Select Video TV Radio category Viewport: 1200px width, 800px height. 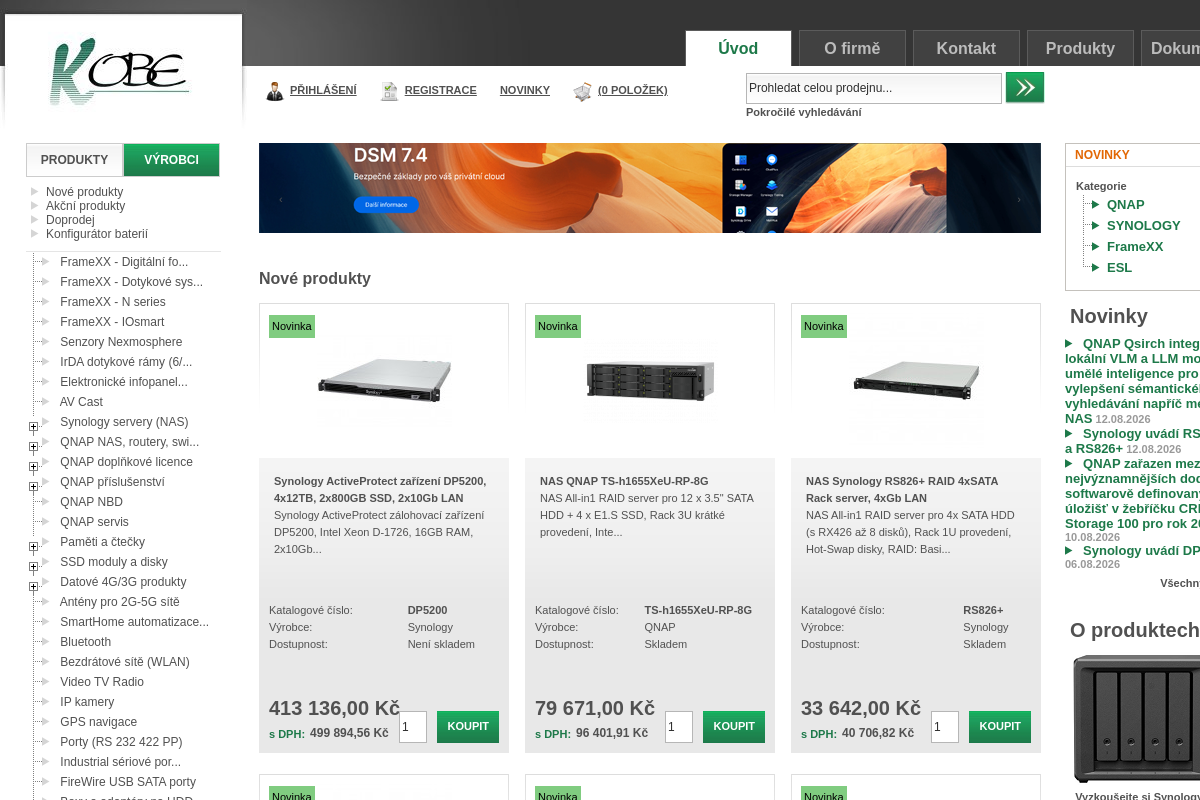click(102, 682)
